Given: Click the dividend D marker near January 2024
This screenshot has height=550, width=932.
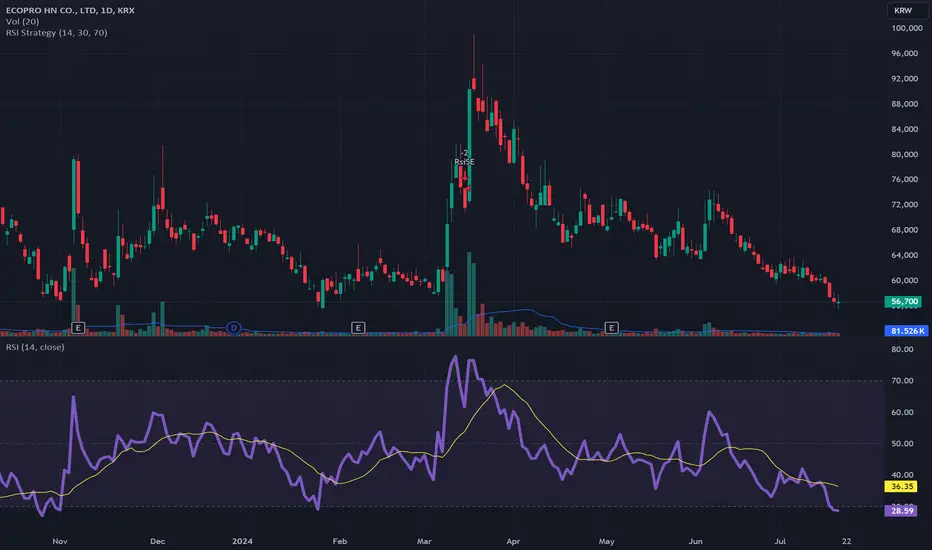Looking at the screenshot, I should [x=234, y=328].
